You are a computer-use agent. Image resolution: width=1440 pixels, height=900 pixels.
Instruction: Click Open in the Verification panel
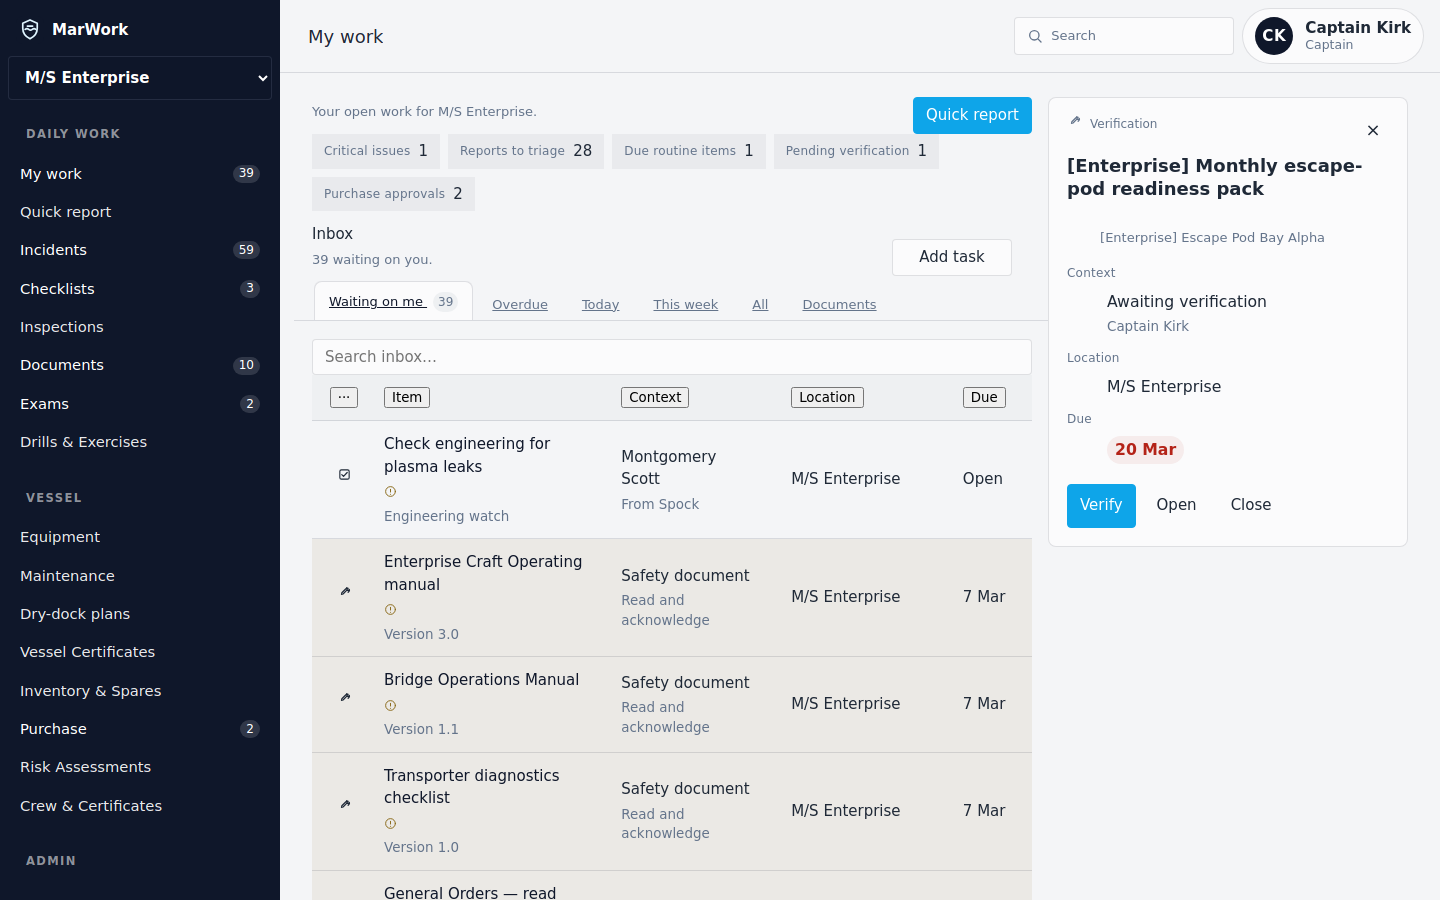pos(1176,505)
